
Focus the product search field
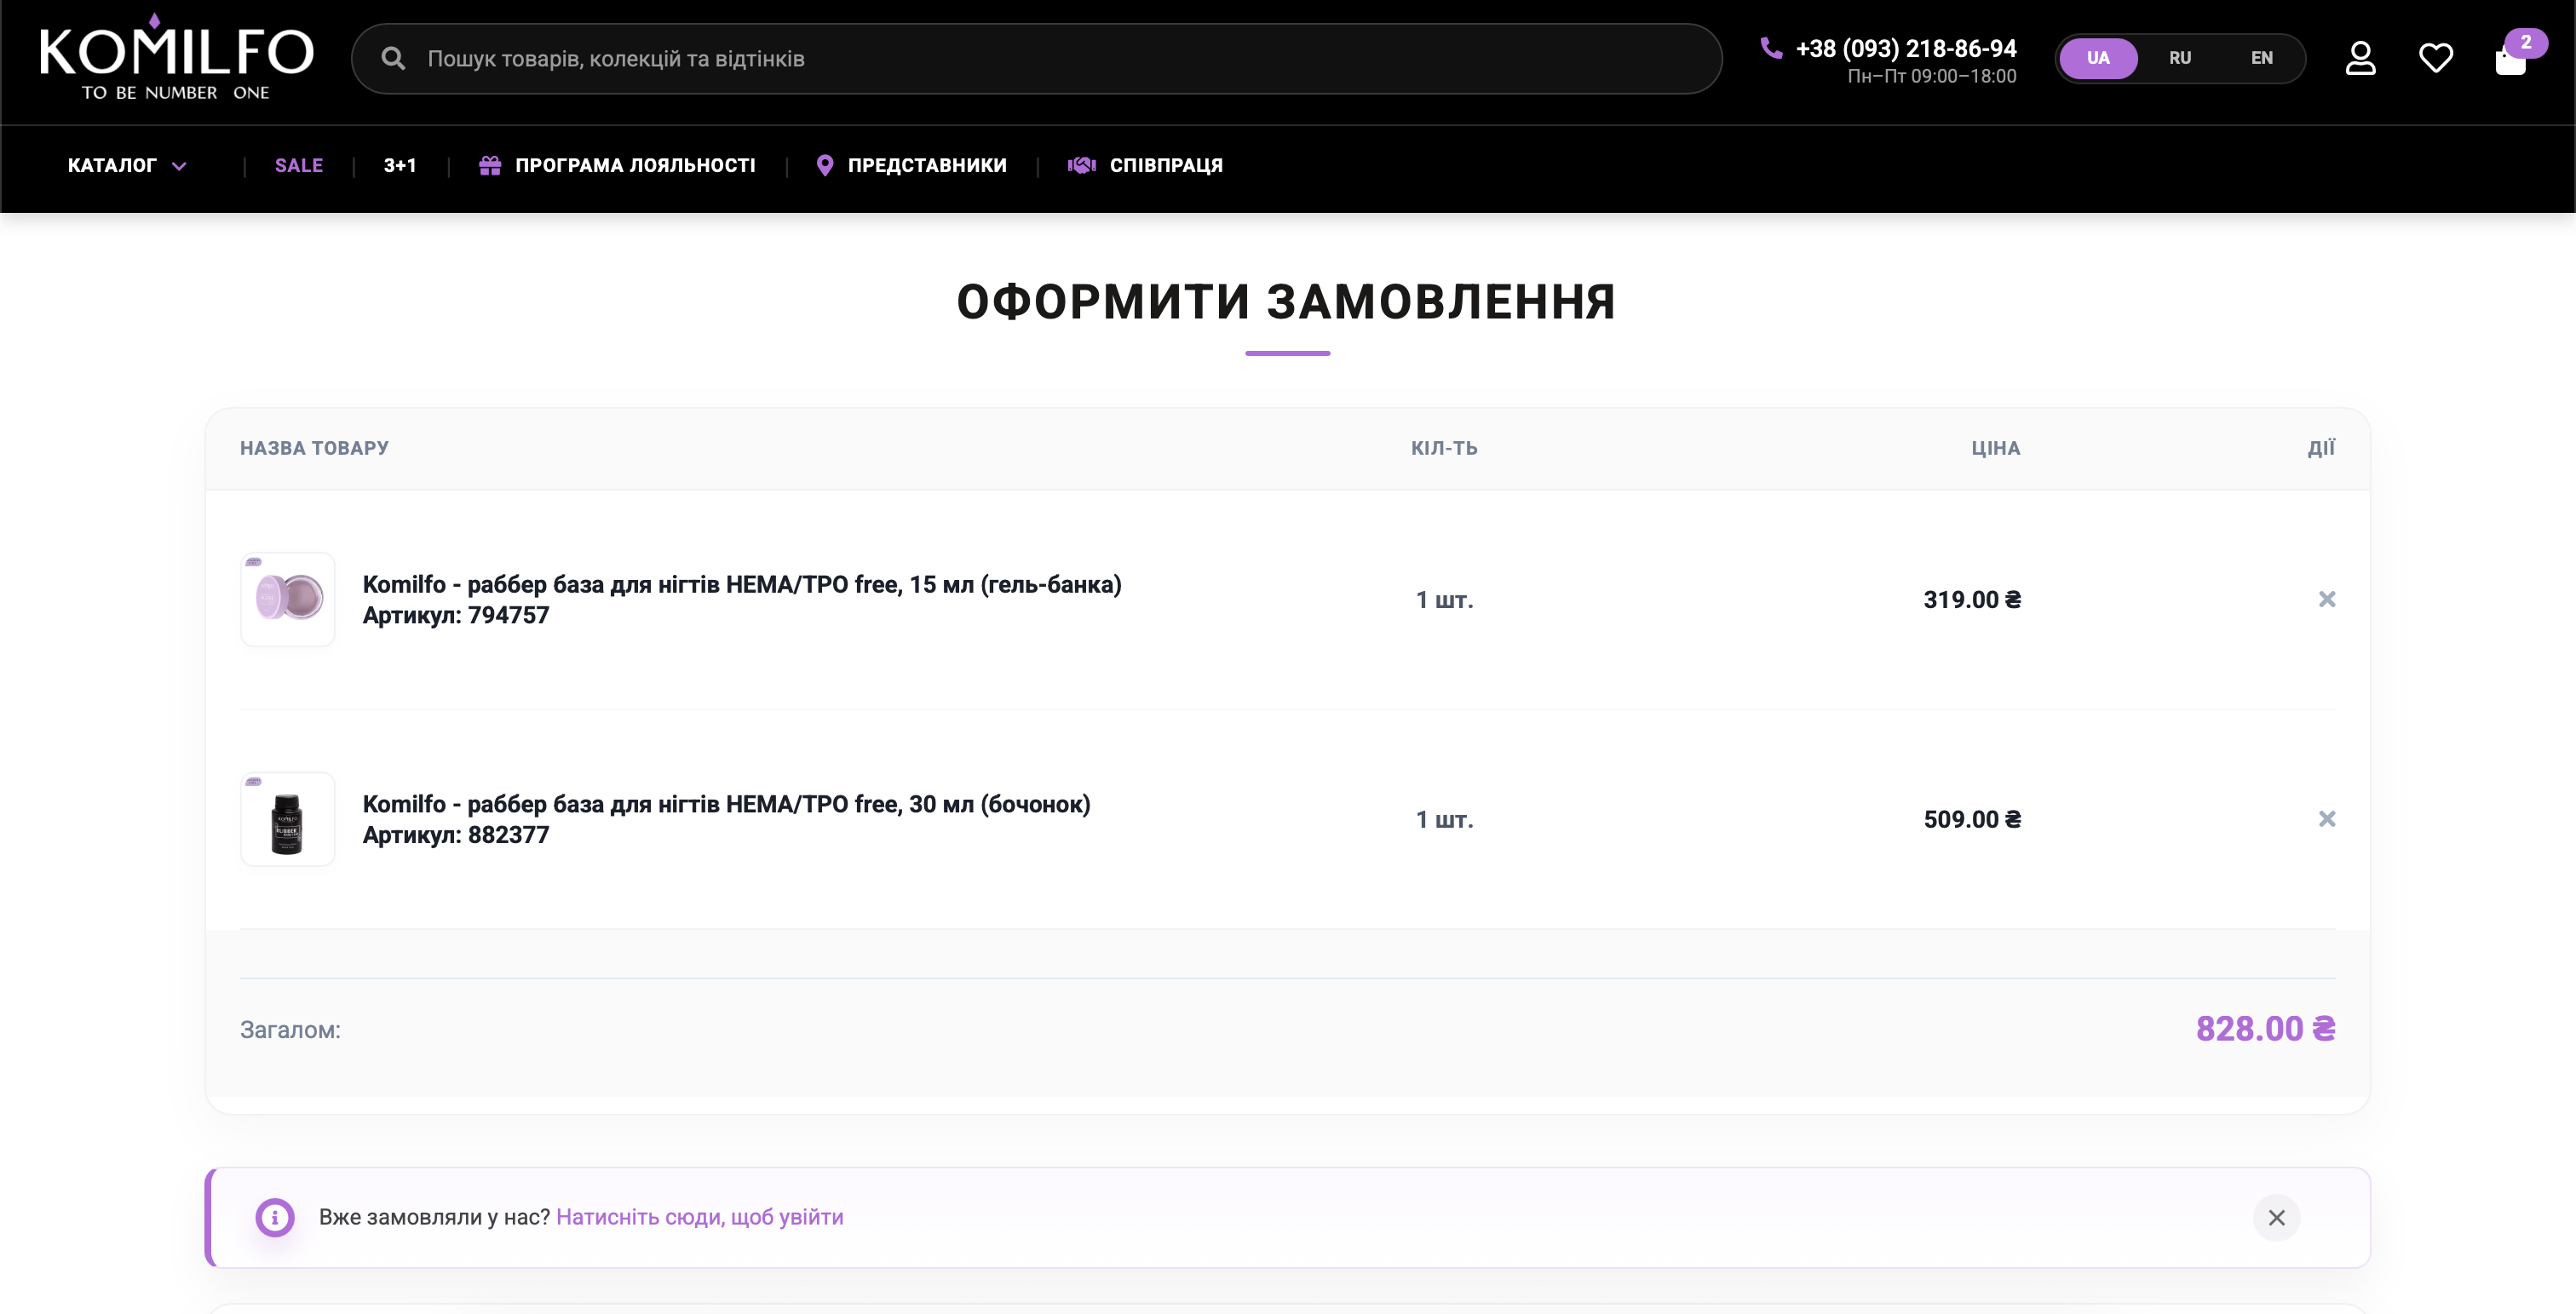coord(1036,59)
